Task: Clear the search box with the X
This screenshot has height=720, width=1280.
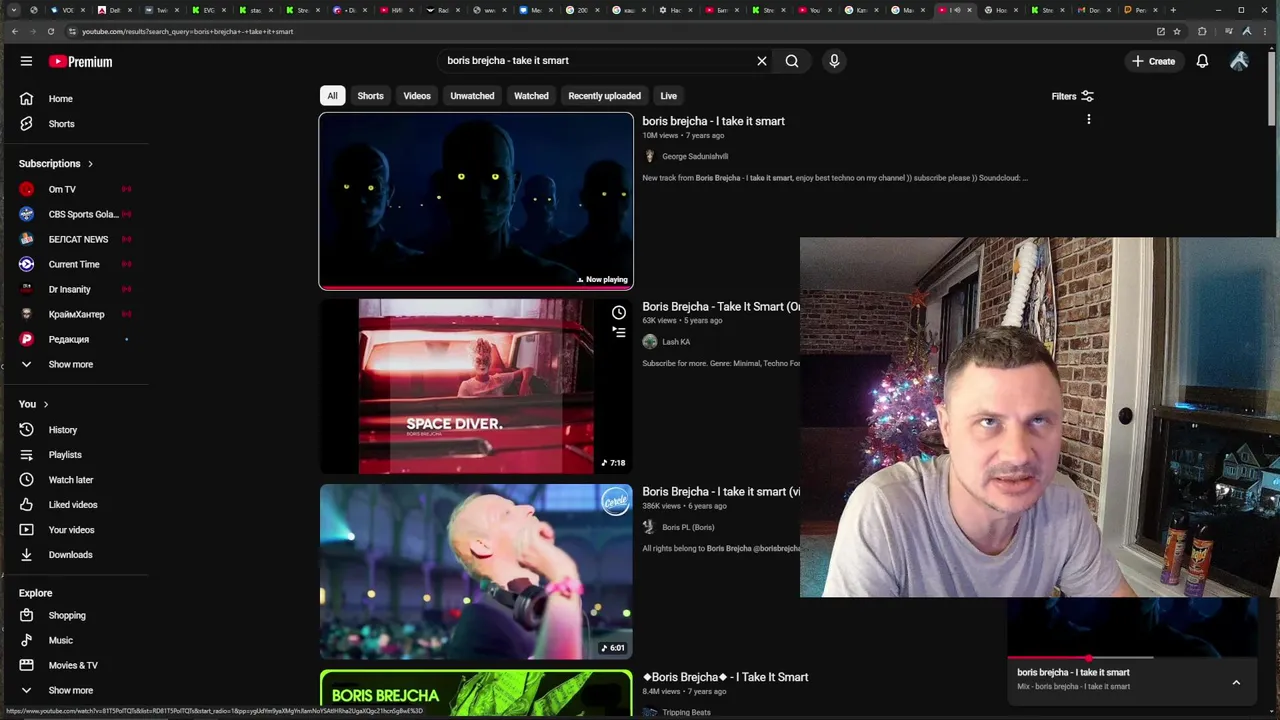Action: [x=762, y=61]
